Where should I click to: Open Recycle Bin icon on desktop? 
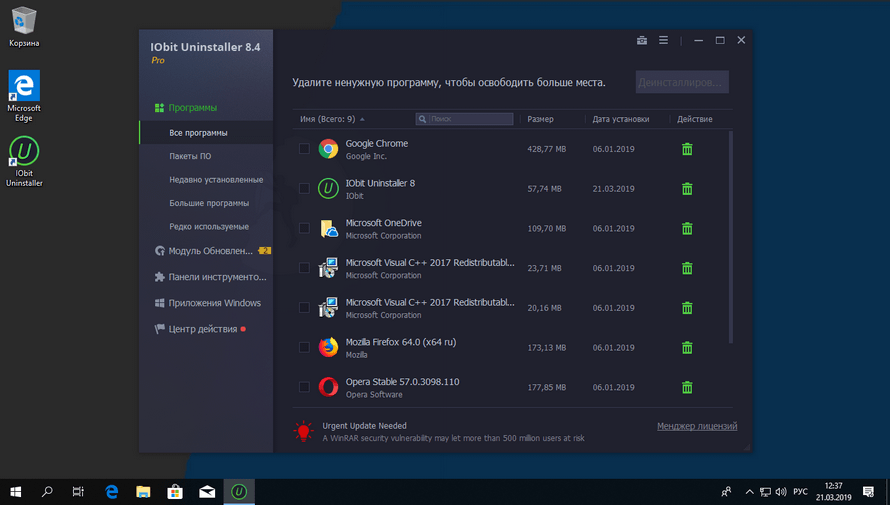point(24,21)
